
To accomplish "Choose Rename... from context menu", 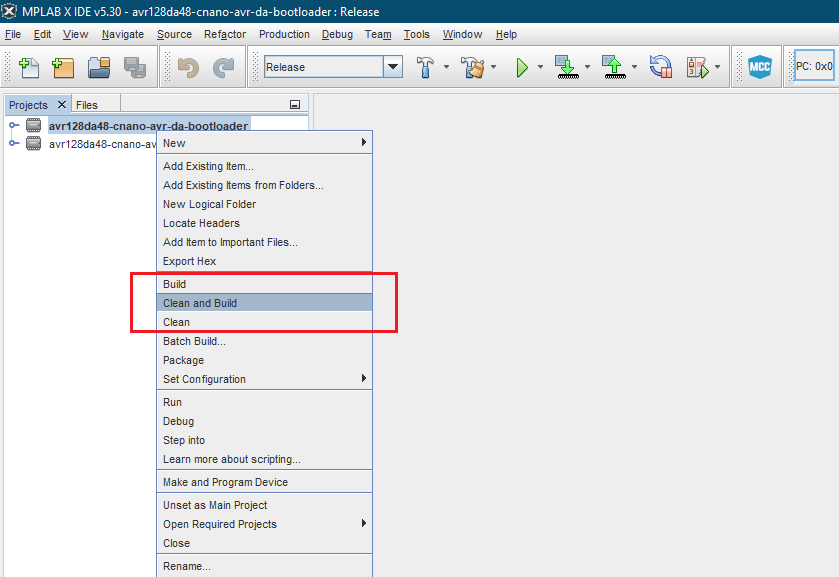I will 264,566.
